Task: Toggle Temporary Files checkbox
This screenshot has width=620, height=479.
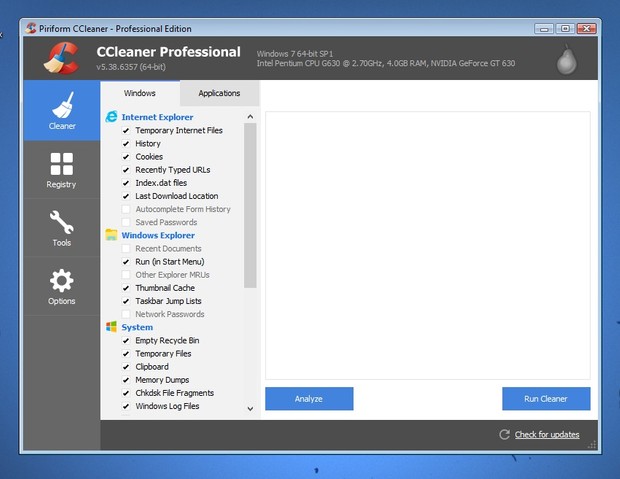Action: point(126,354)
